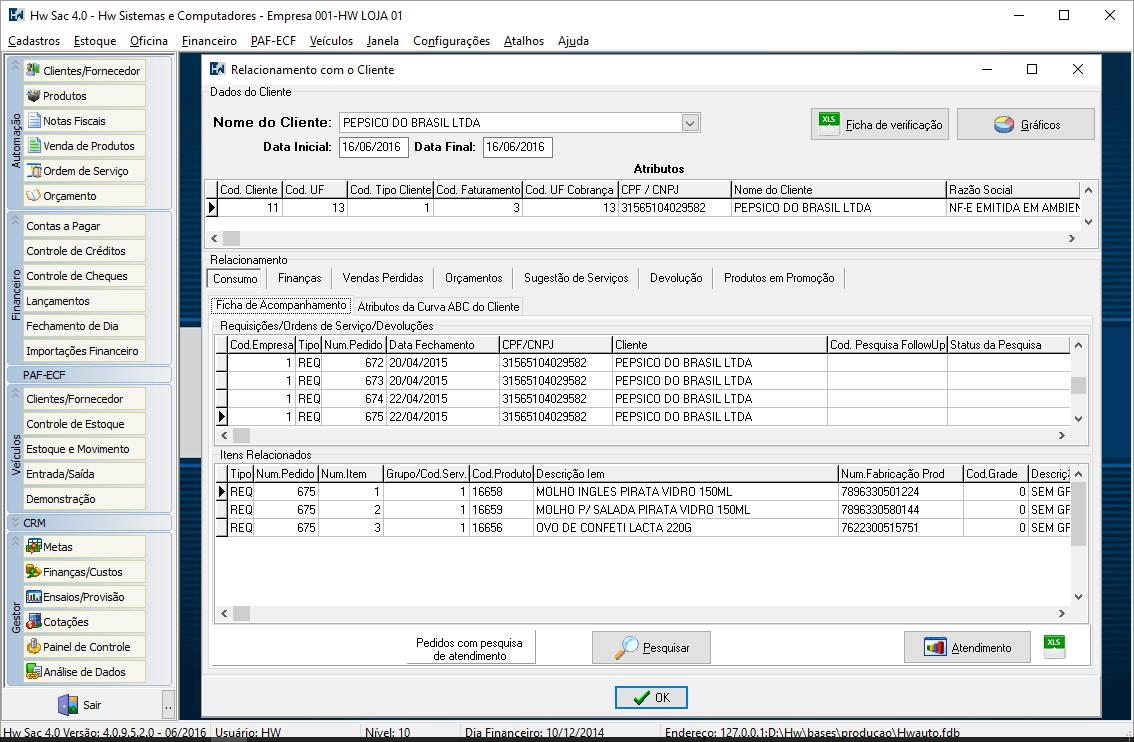Switch to the Finanças tab
This screenshot has height=742, width=1134.
click(x=299, y=278)
